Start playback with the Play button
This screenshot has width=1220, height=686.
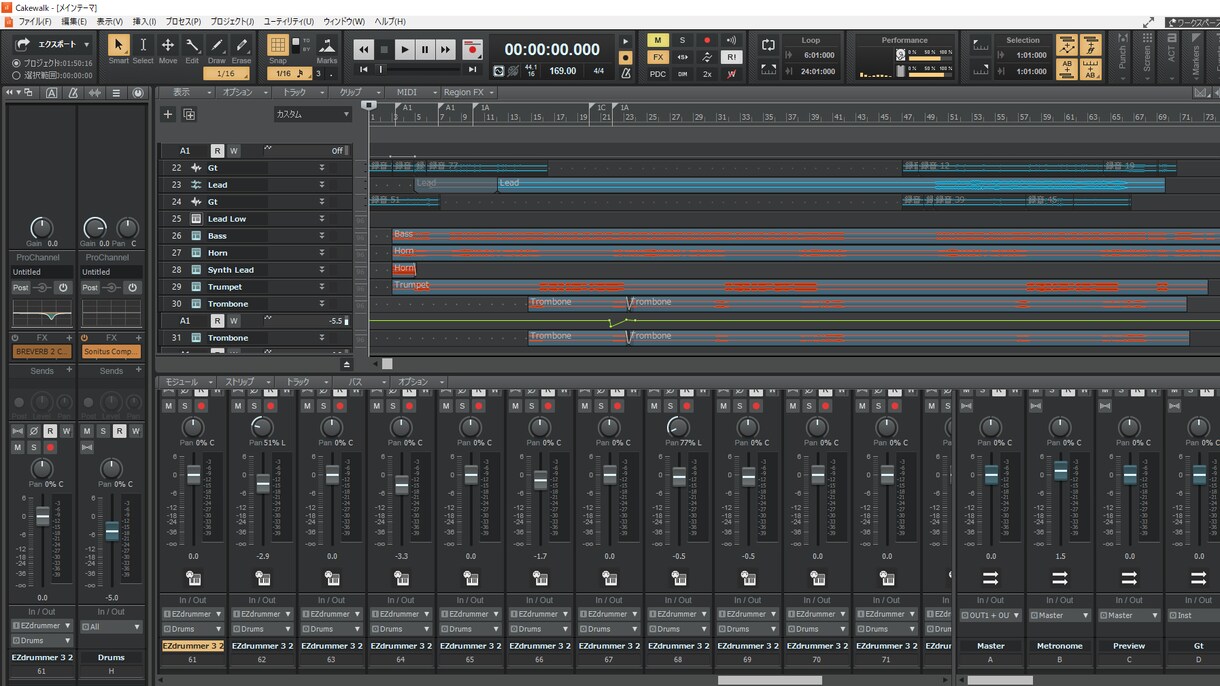pyautogui.click(x=404, y=49)
